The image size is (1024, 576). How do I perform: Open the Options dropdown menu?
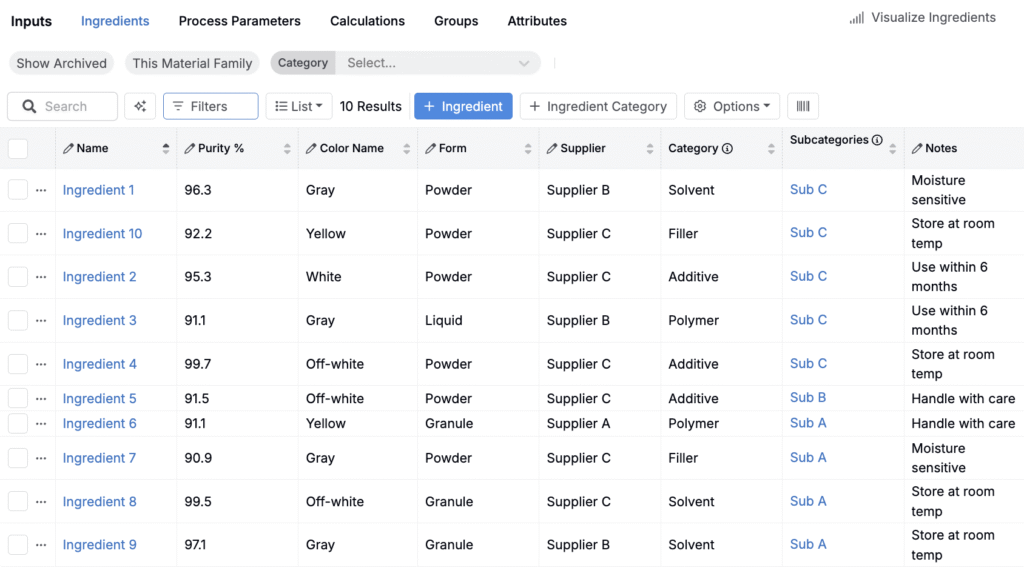[732, 106]
